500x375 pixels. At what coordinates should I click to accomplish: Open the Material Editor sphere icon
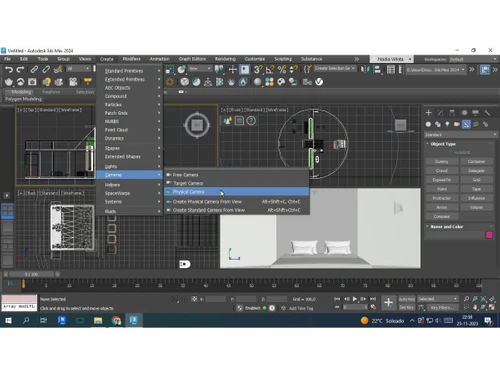click(x=257, y=82)
